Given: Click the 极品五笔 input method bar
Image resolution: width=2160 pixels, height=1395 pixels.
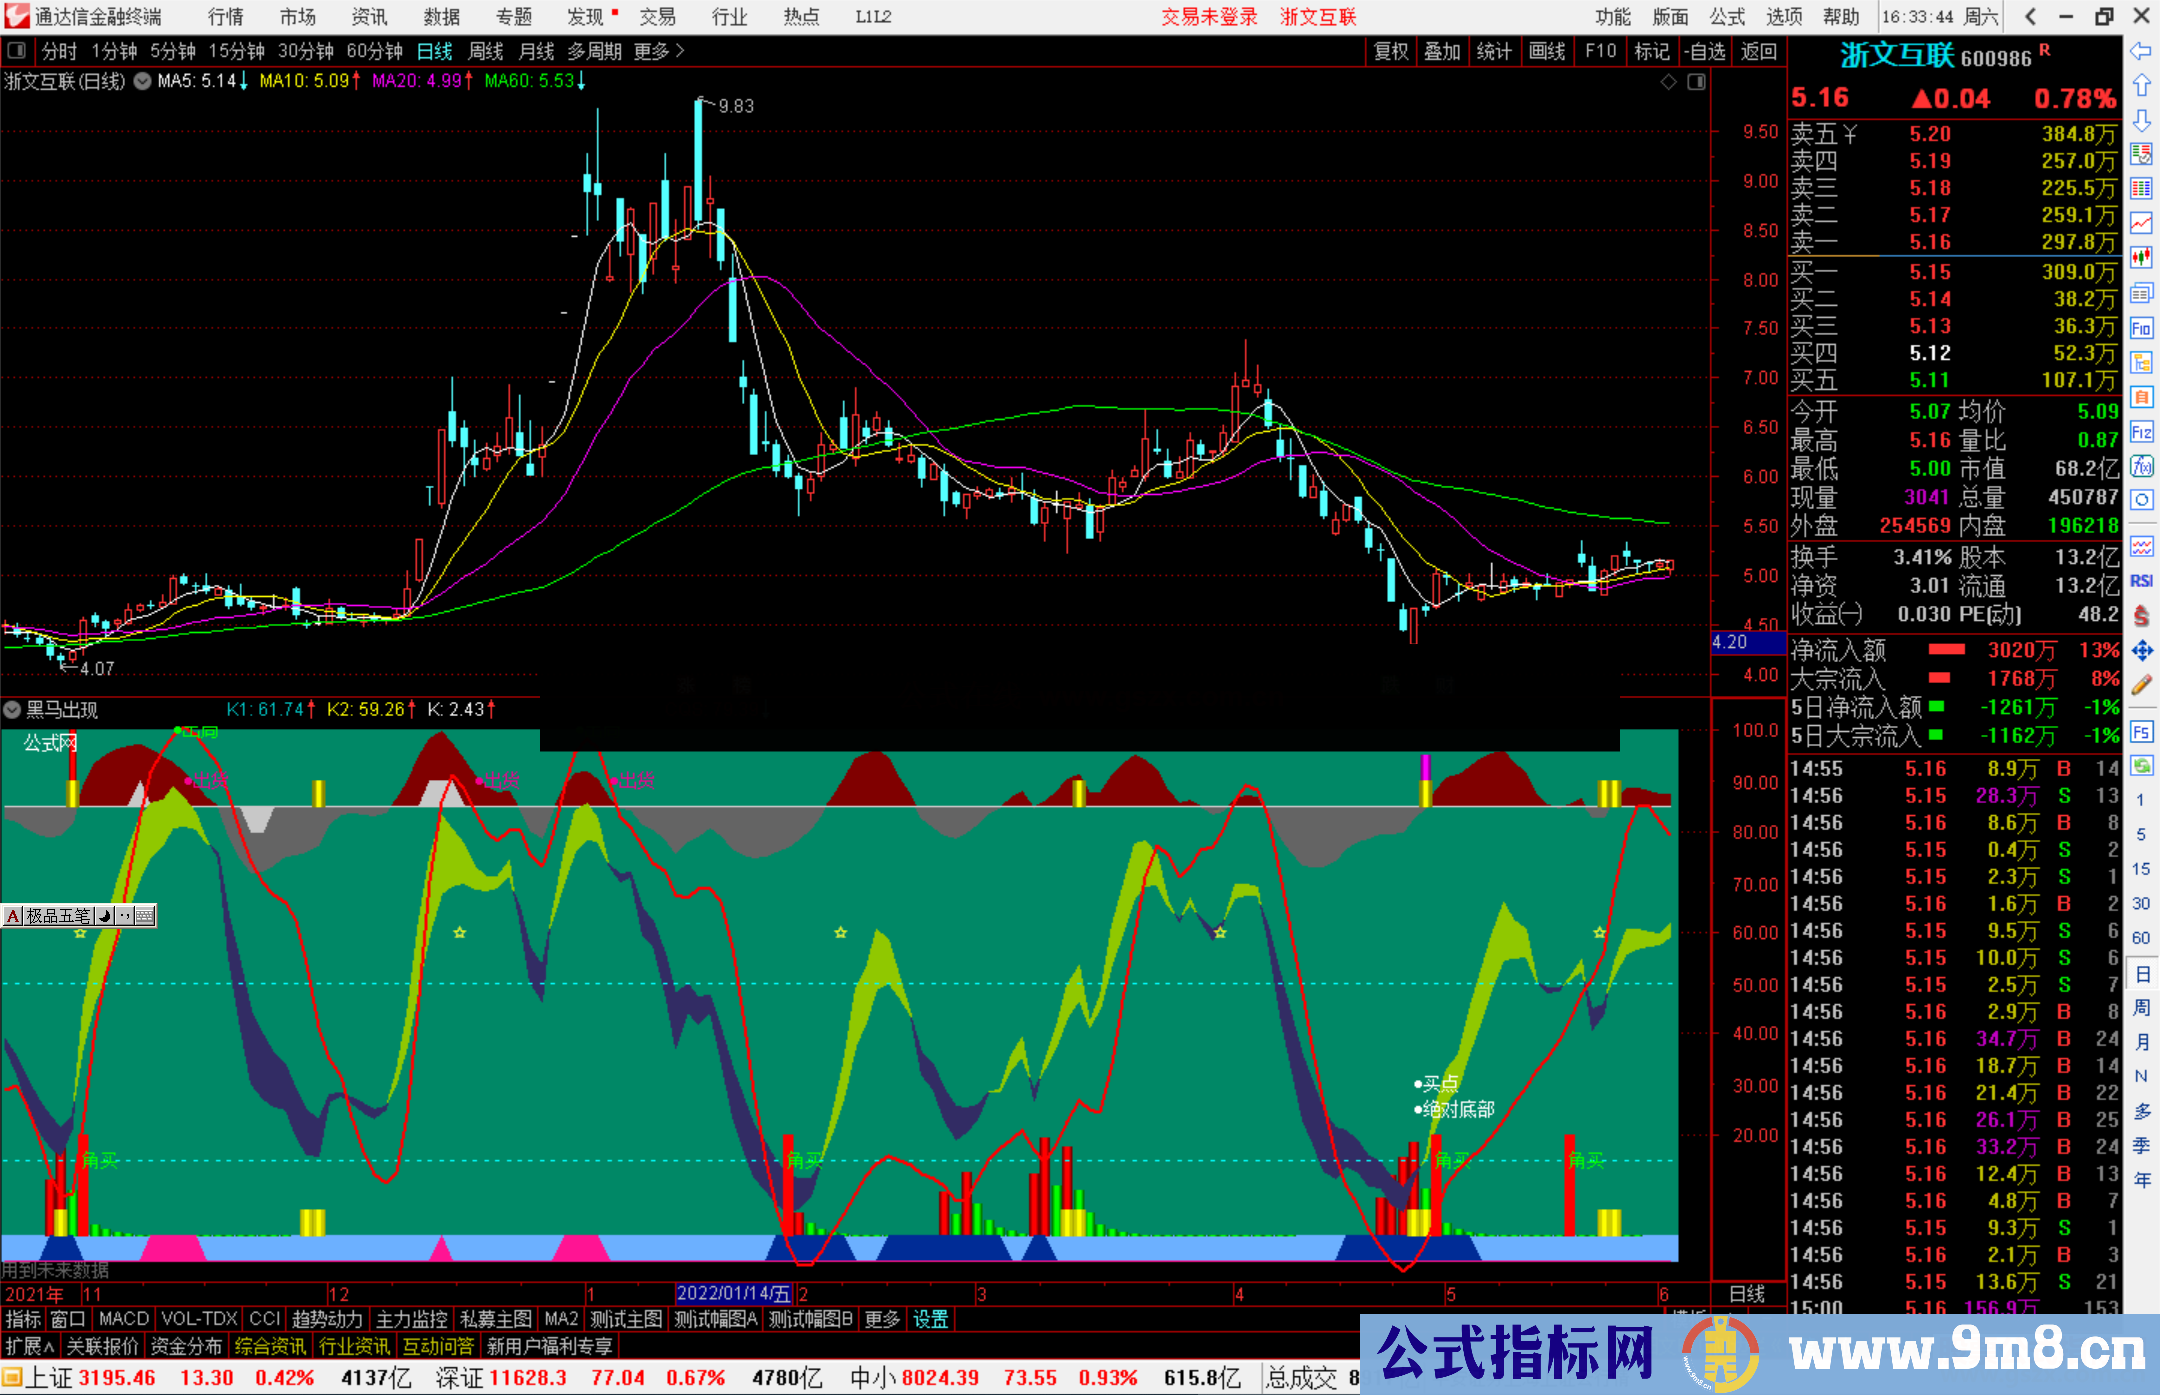Looking at the screenshot, I should coord(58,916).
